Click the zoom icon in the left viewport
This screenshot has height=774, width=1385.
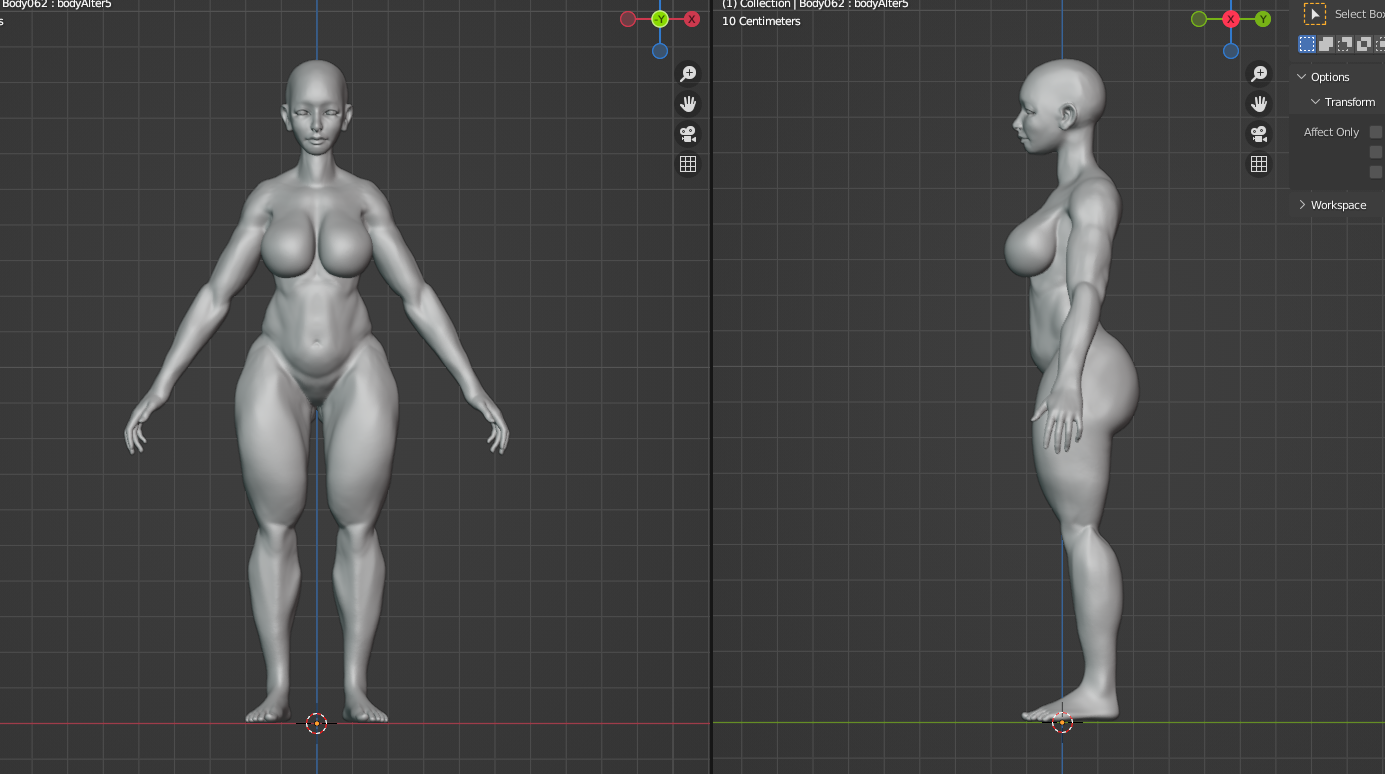[x=688, y=74]
